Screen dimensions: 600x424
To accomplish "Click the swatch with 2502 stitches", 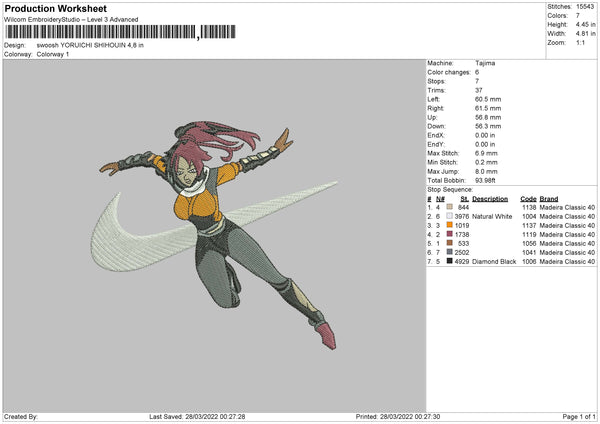I will (x=450, y=252).
